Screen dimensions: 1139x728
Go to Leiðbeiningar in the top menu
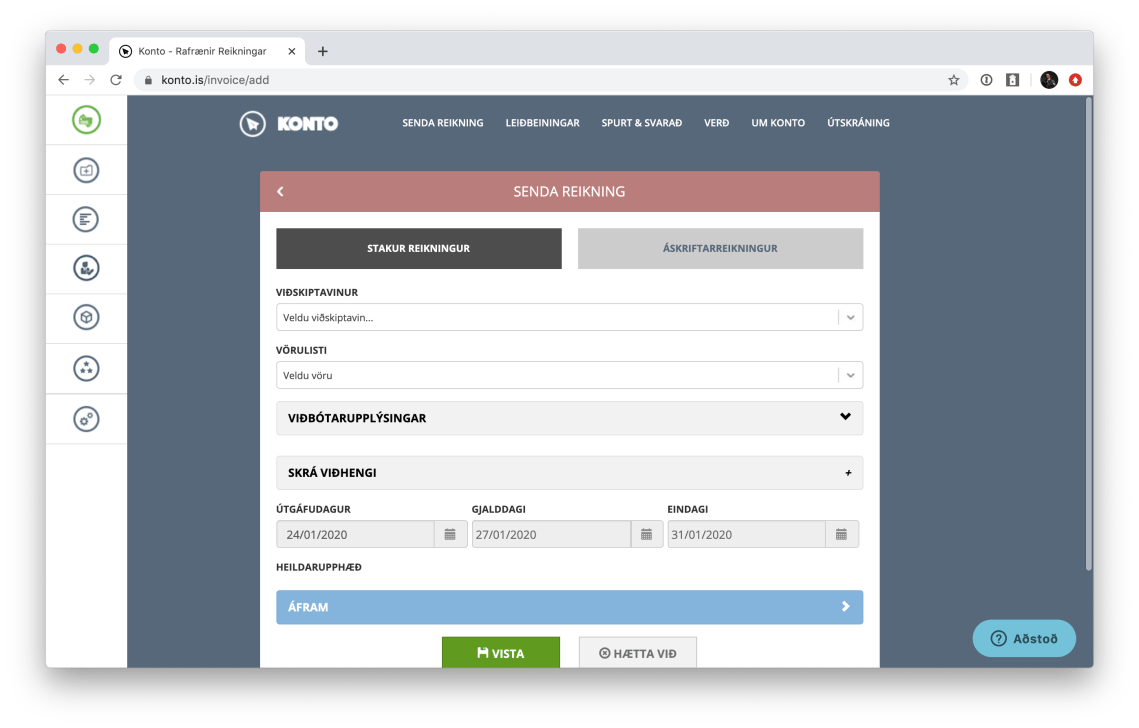(x=542, y=123)
